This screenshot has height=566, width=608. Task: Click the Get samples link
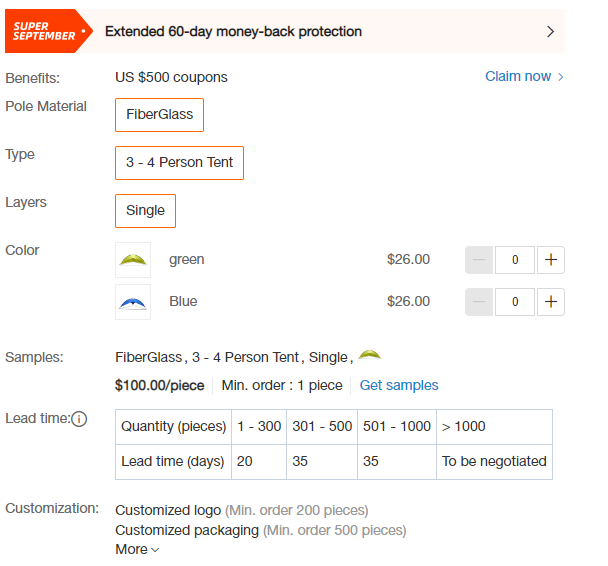pos(399,385)
